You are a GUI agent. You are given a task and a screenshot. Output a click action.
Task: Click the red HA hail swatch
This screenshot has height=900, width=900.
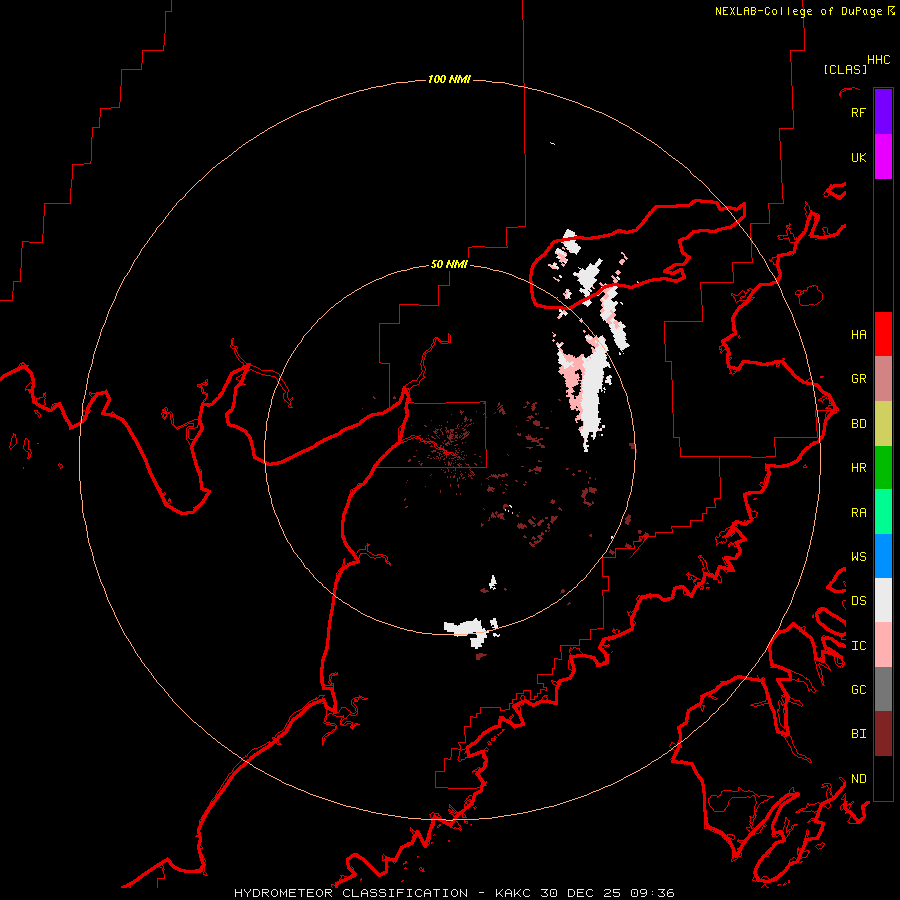(x=883, y=334)
